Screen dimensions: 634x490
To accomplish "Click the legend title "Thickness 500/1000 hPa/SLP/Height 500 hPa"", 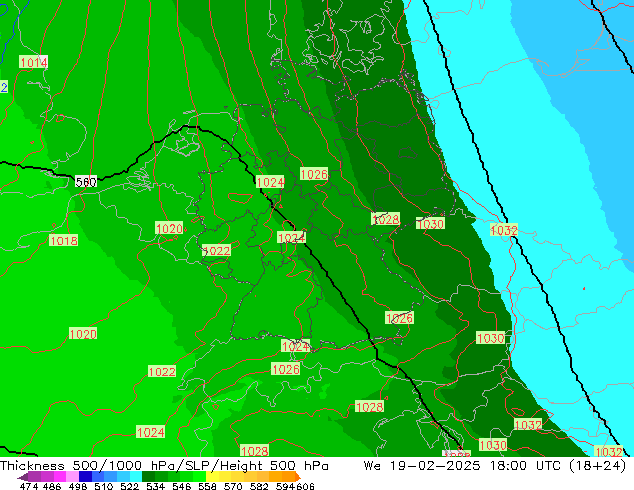I will pyautogui.click(x=164, y=465).
